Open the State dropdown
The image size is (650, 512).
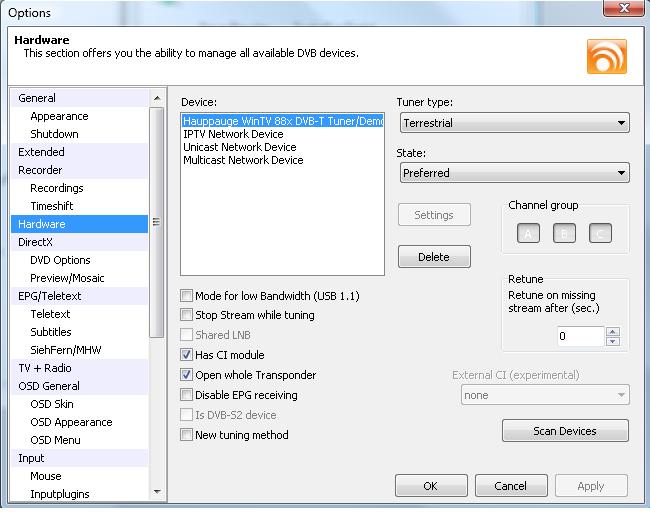coord(514,173)
